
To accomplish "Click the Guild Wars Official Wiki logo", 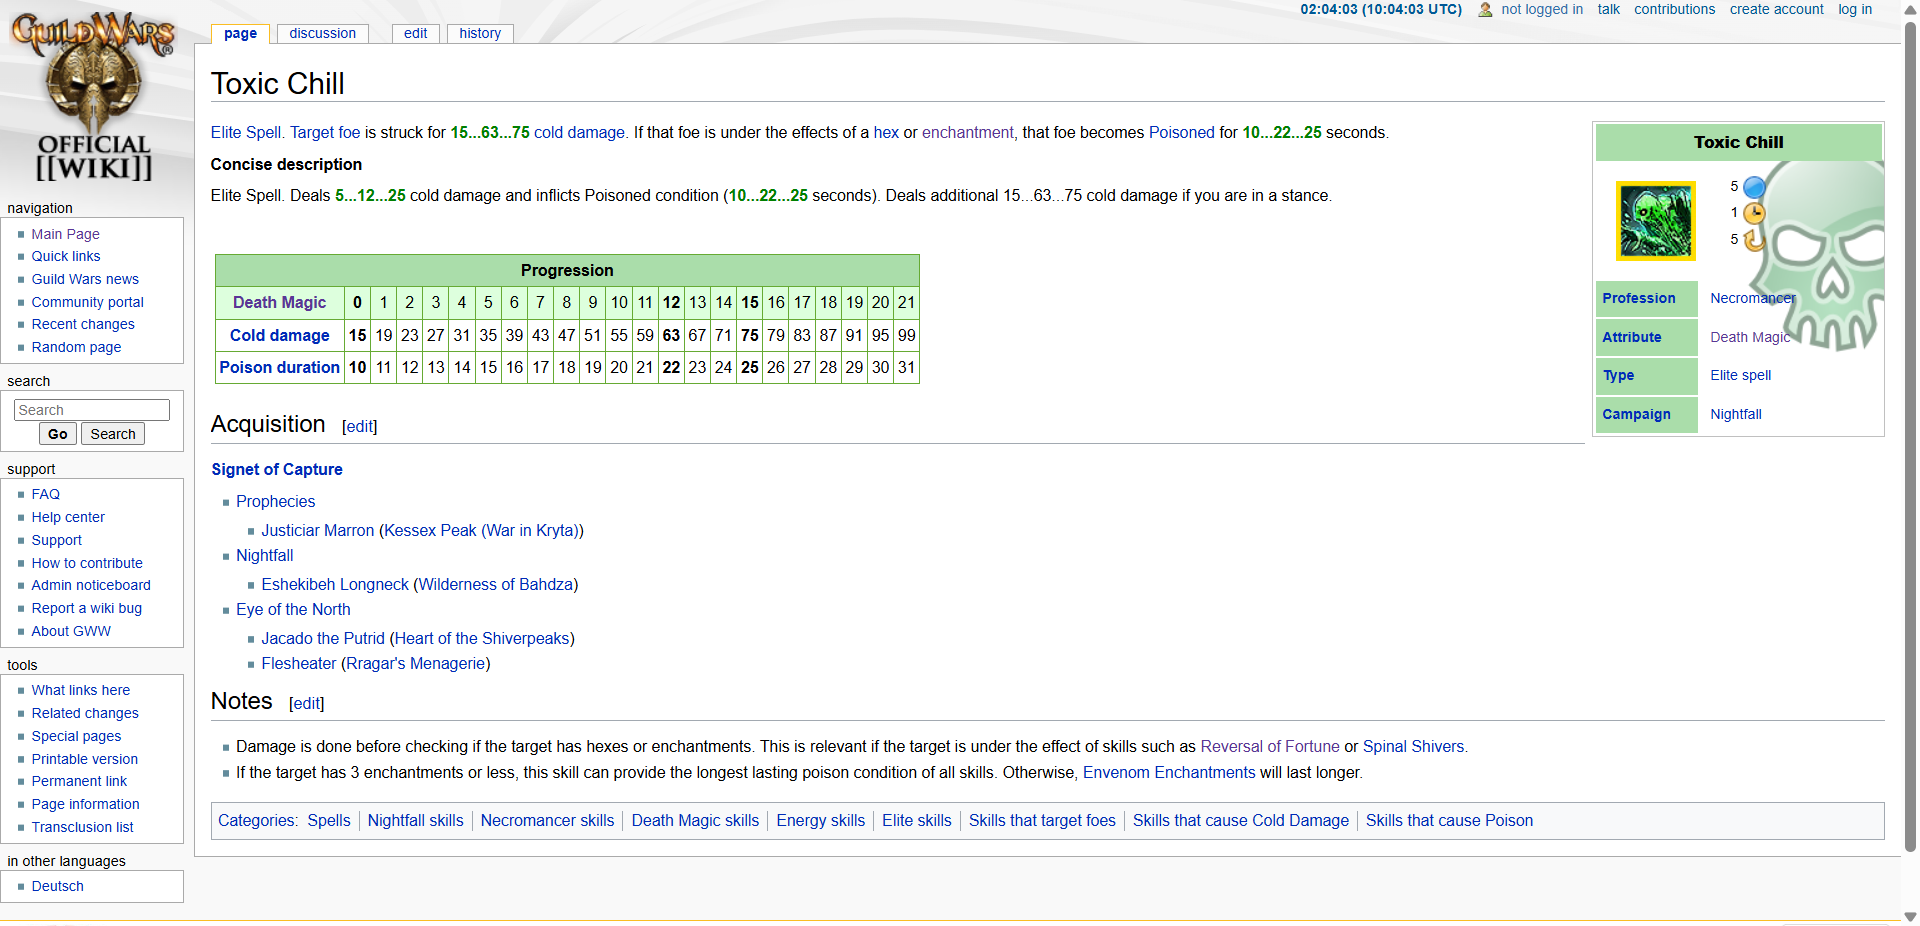I will [94, 96].
